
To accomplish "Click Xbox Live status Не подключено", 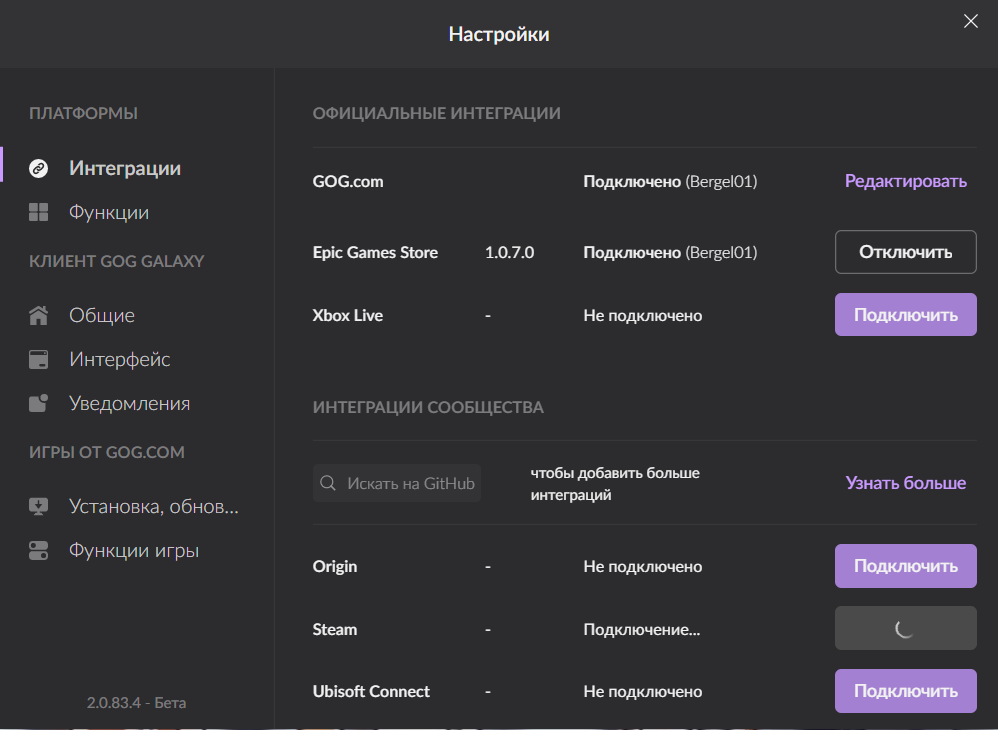I will point(643,316).
